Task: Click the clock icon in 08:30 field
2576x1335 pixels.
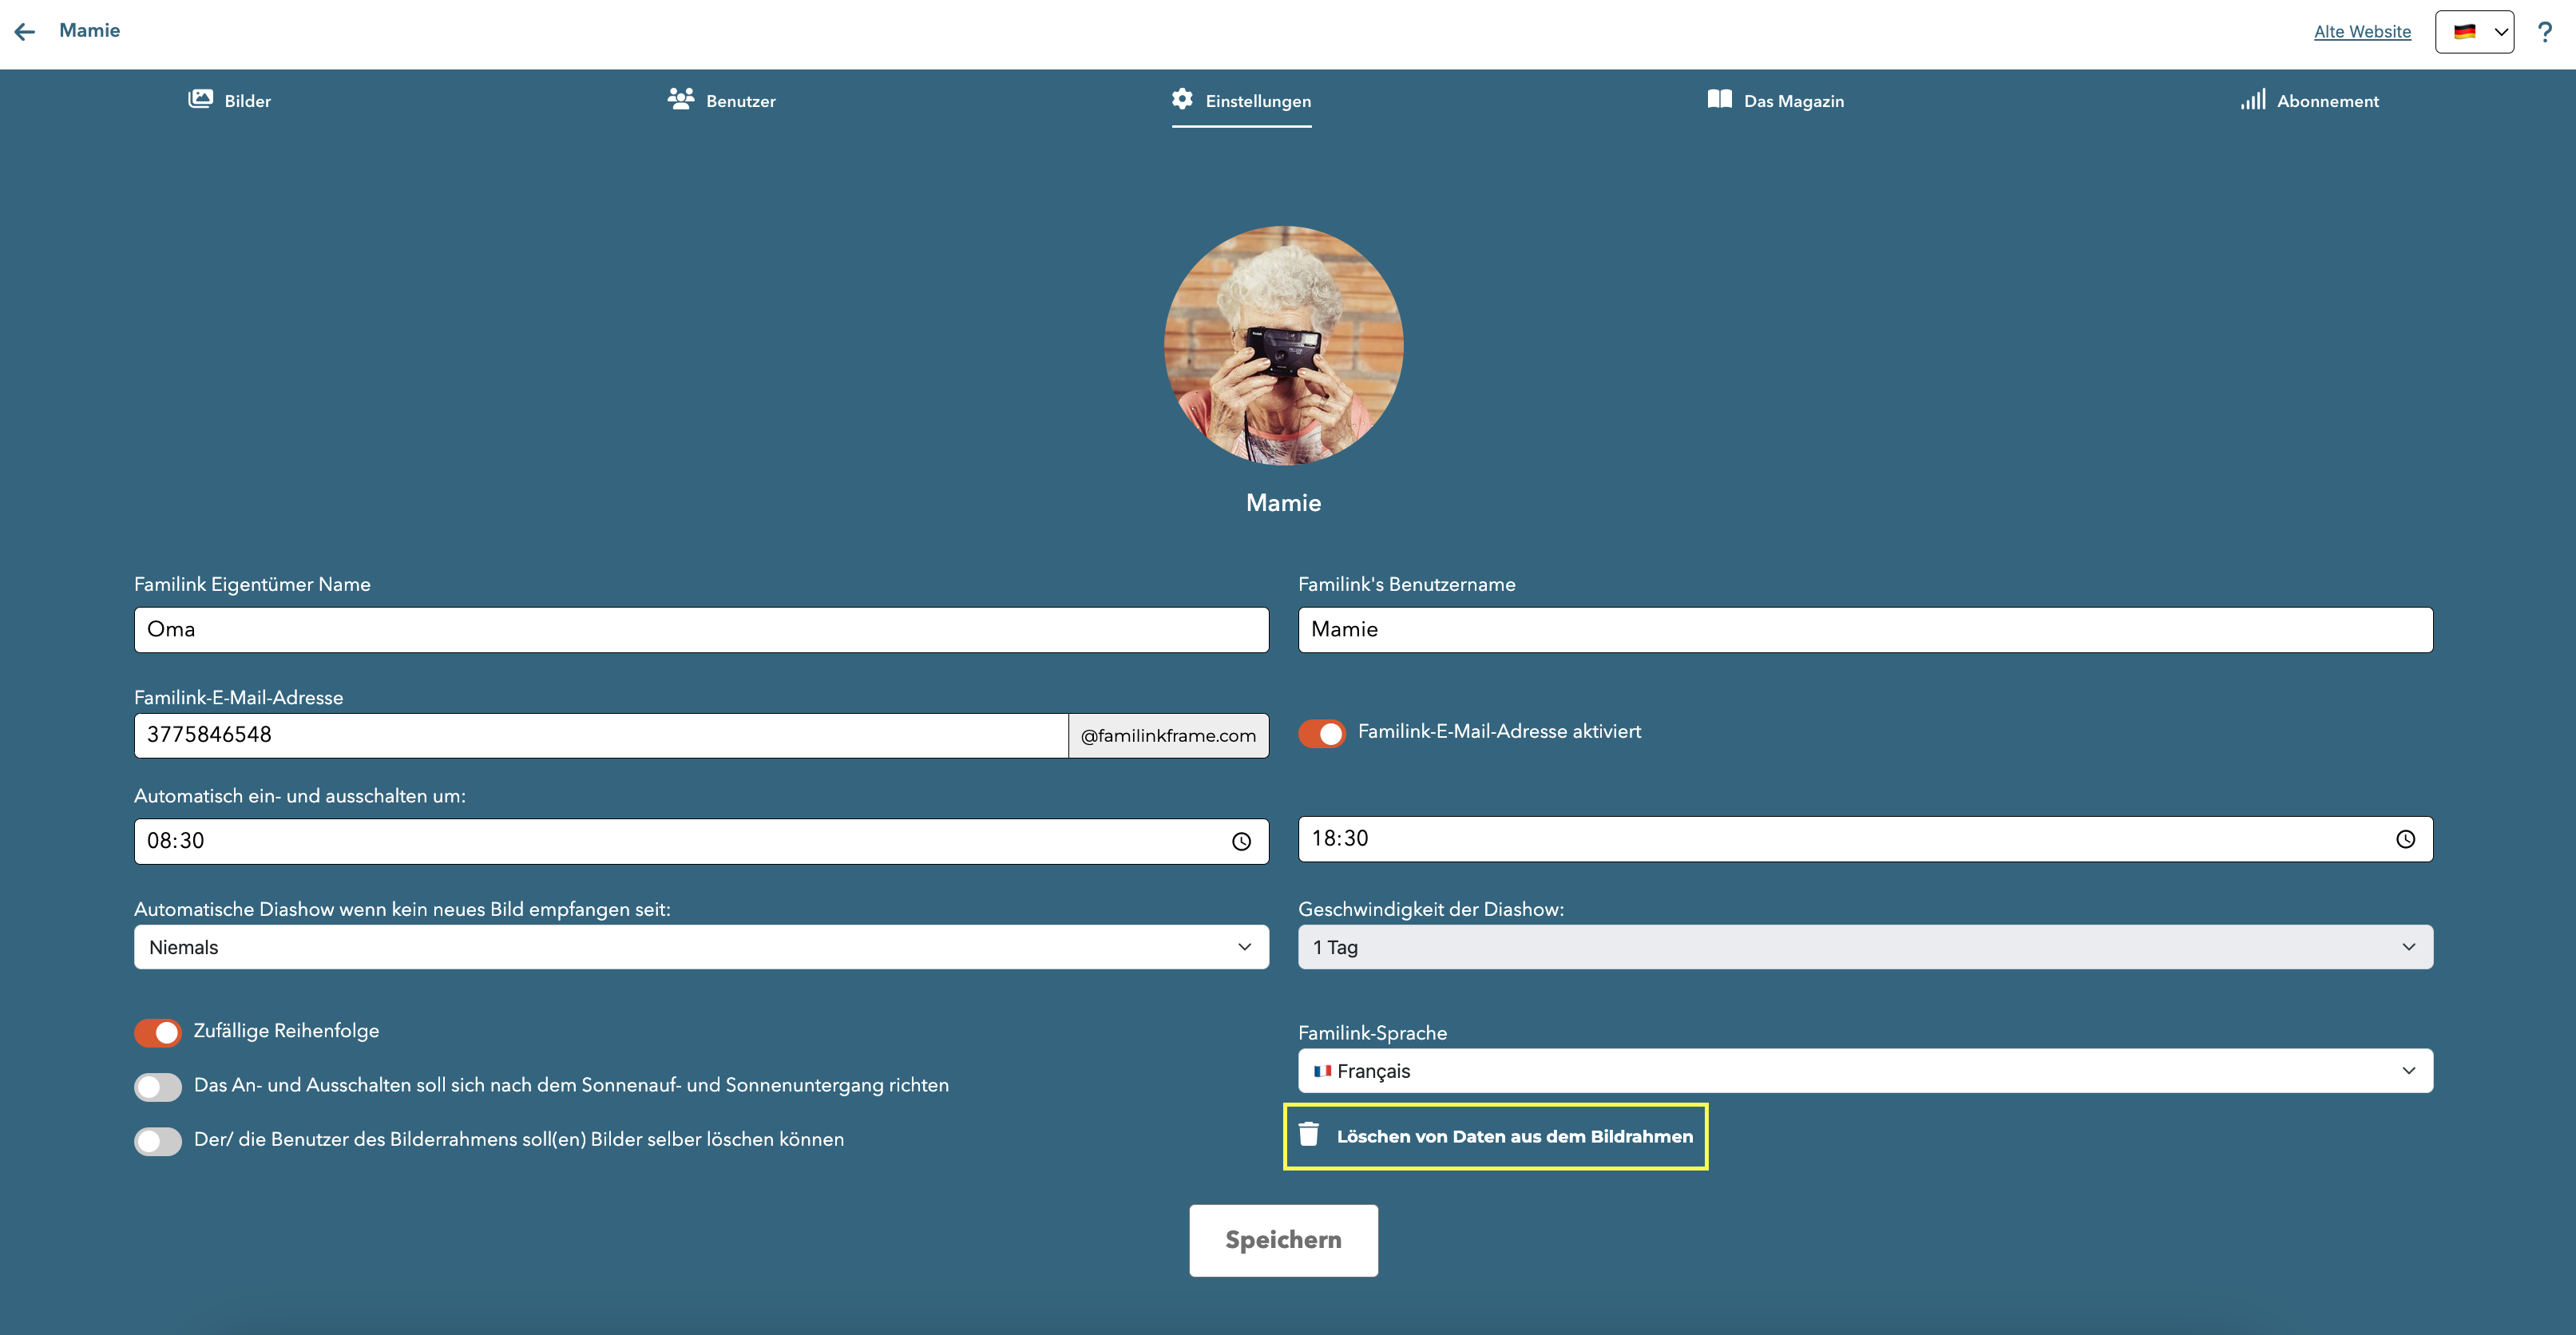Action: coord(1241,842)
